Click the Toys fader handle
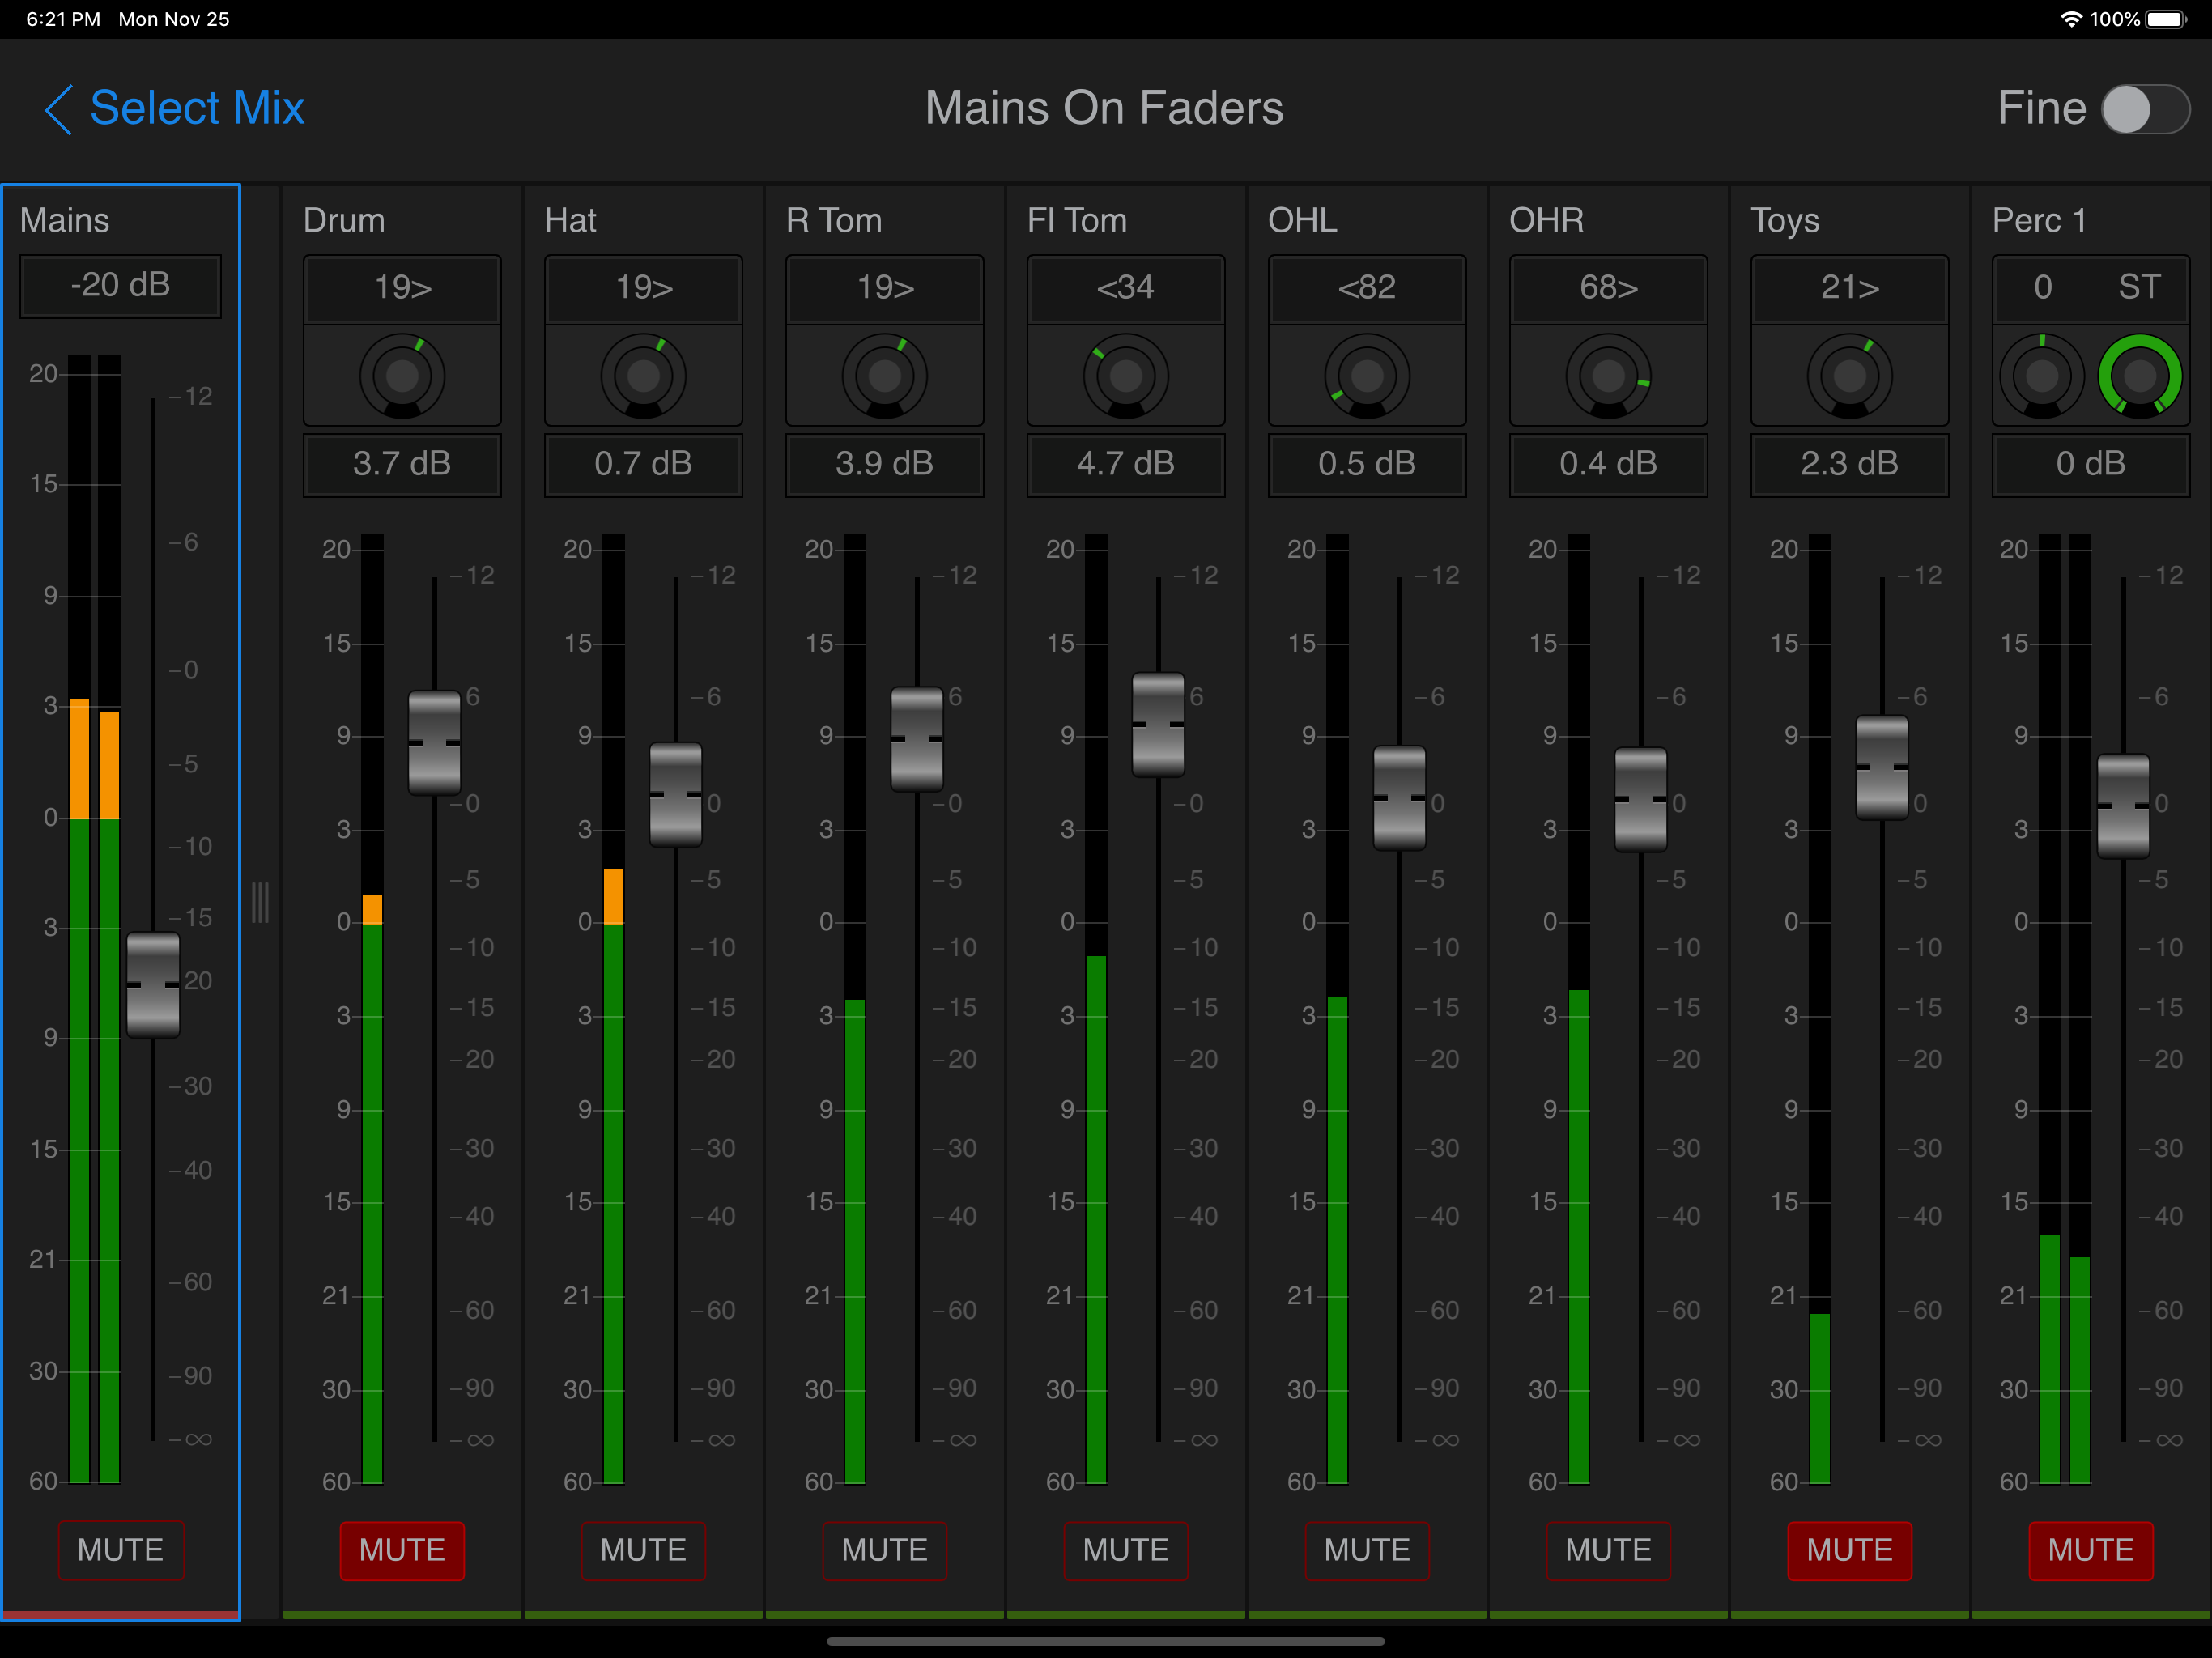Screen dimensions: 2212x1658 [x=1882, y=767]
